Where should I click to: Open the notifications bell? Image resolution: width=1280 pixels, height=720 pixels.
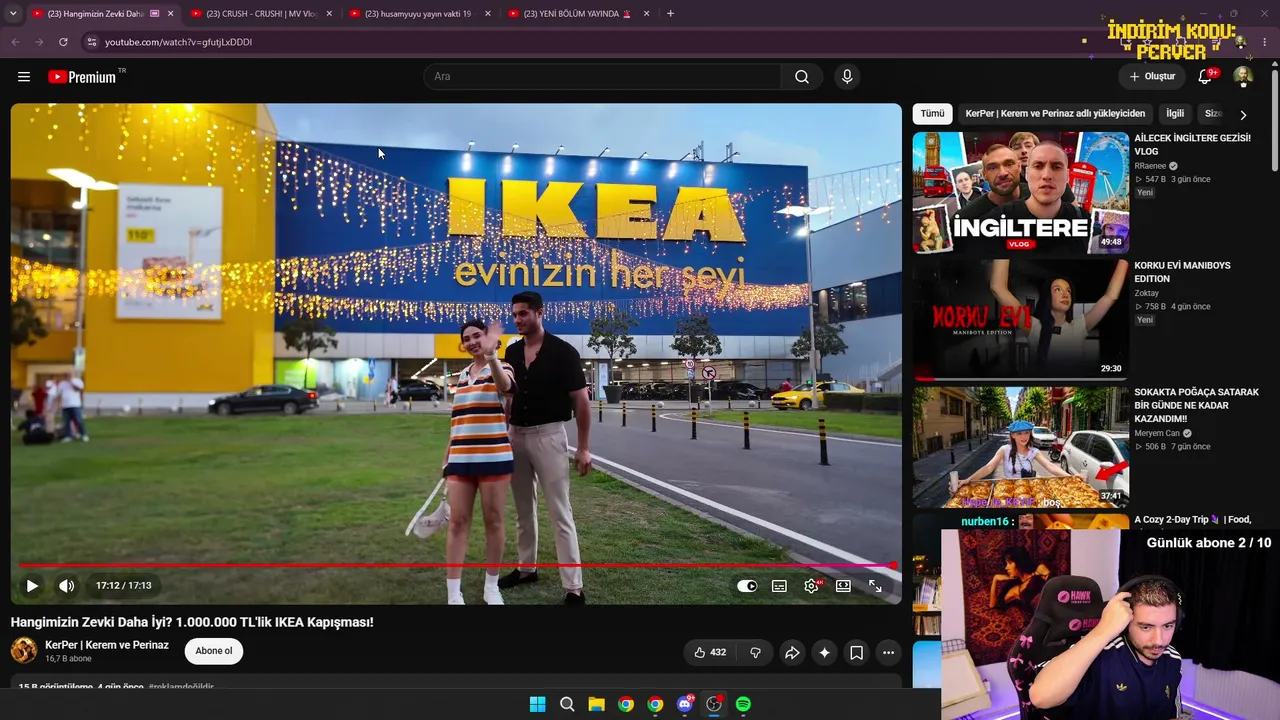tap(1205, 77)
